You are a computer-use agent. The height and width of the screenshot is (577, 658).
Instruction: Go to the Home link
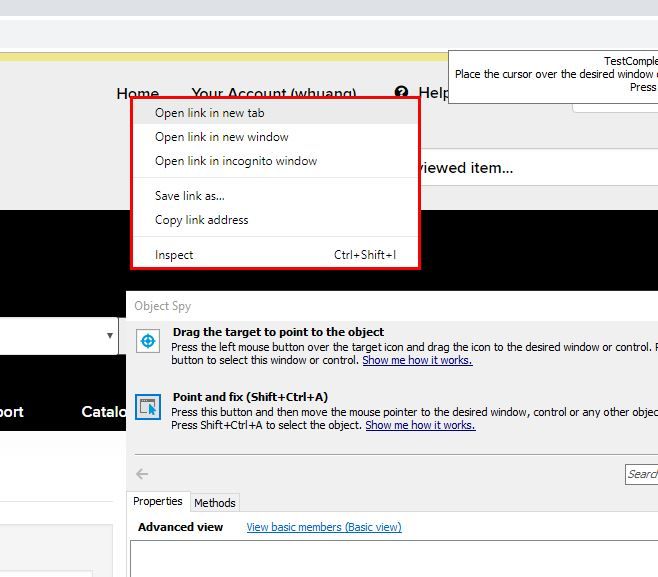[x=124, y=93]
